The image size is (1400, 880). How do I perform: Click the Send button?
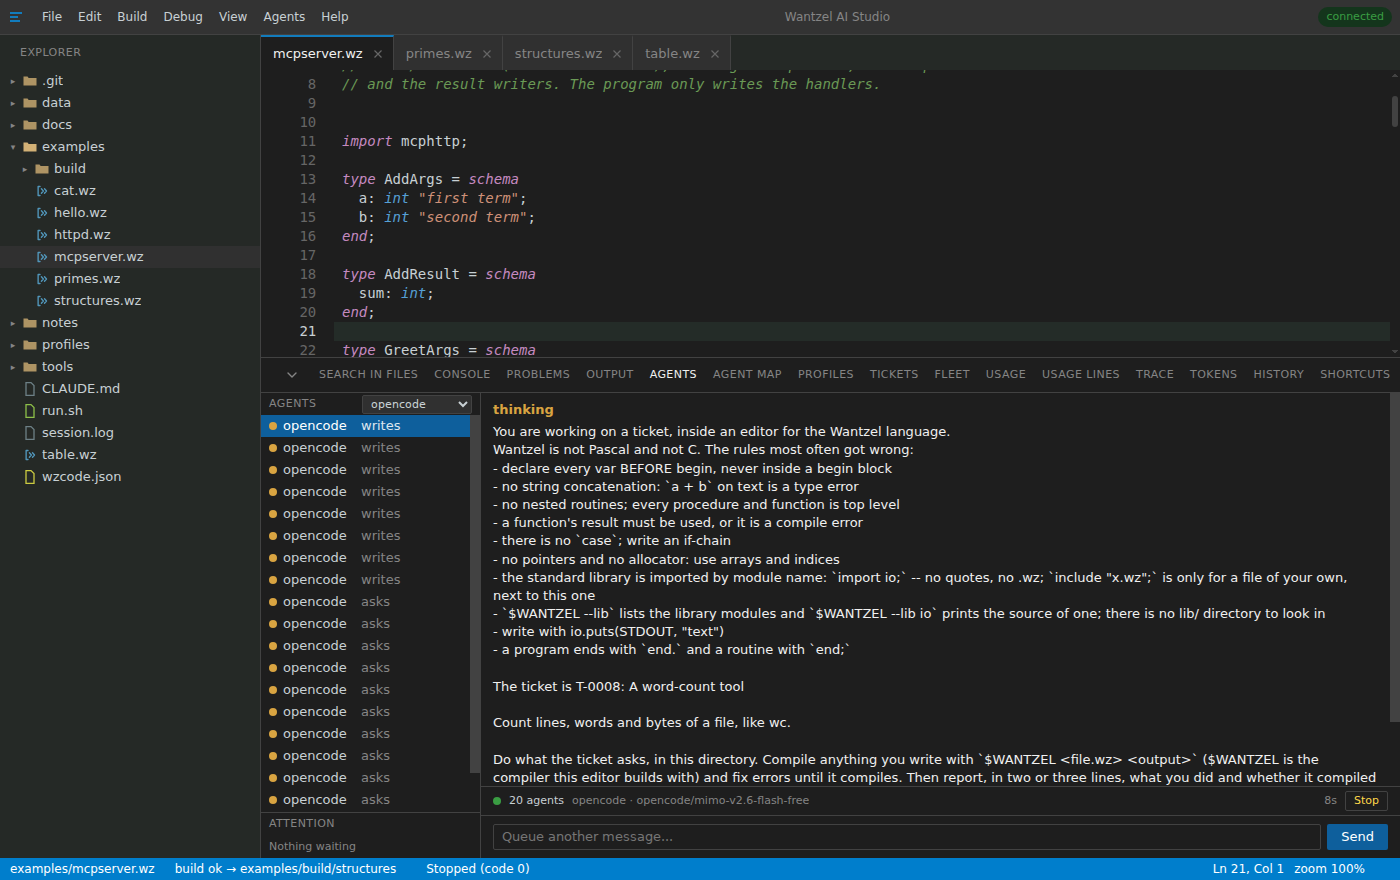(1357, 837)
